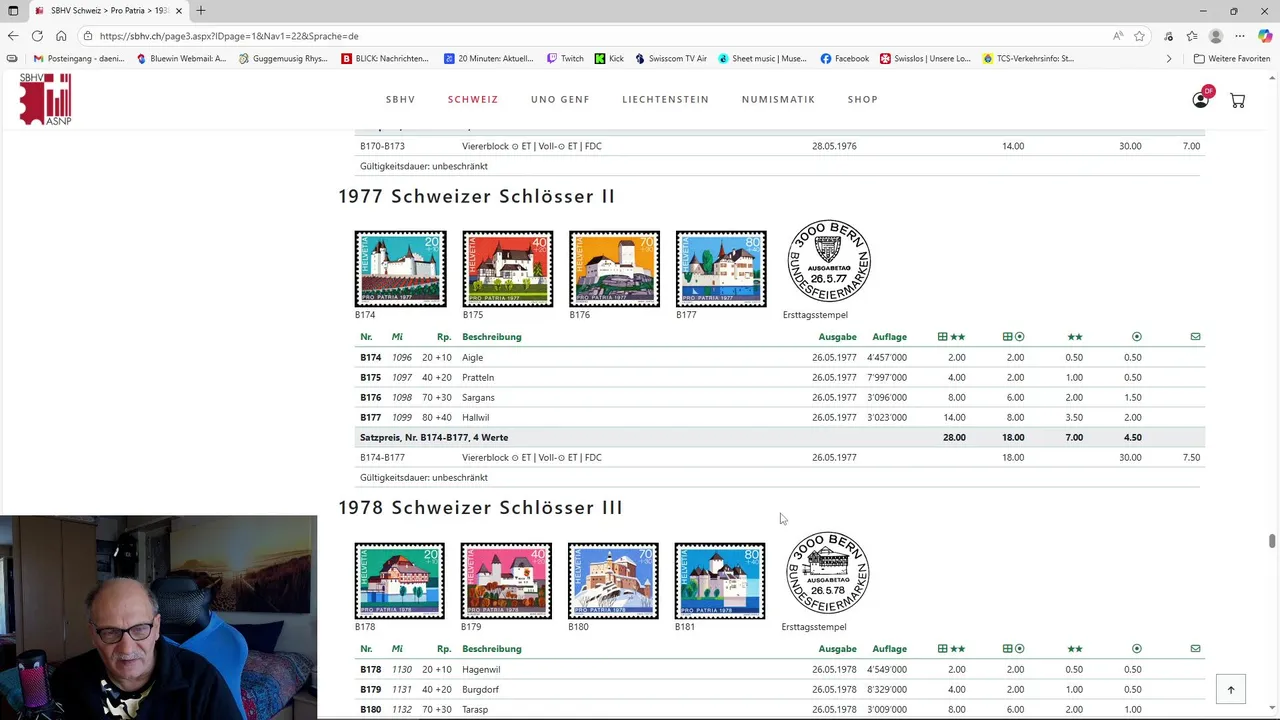Open the LIECHTENSTEIN menu item

[665, 99]
